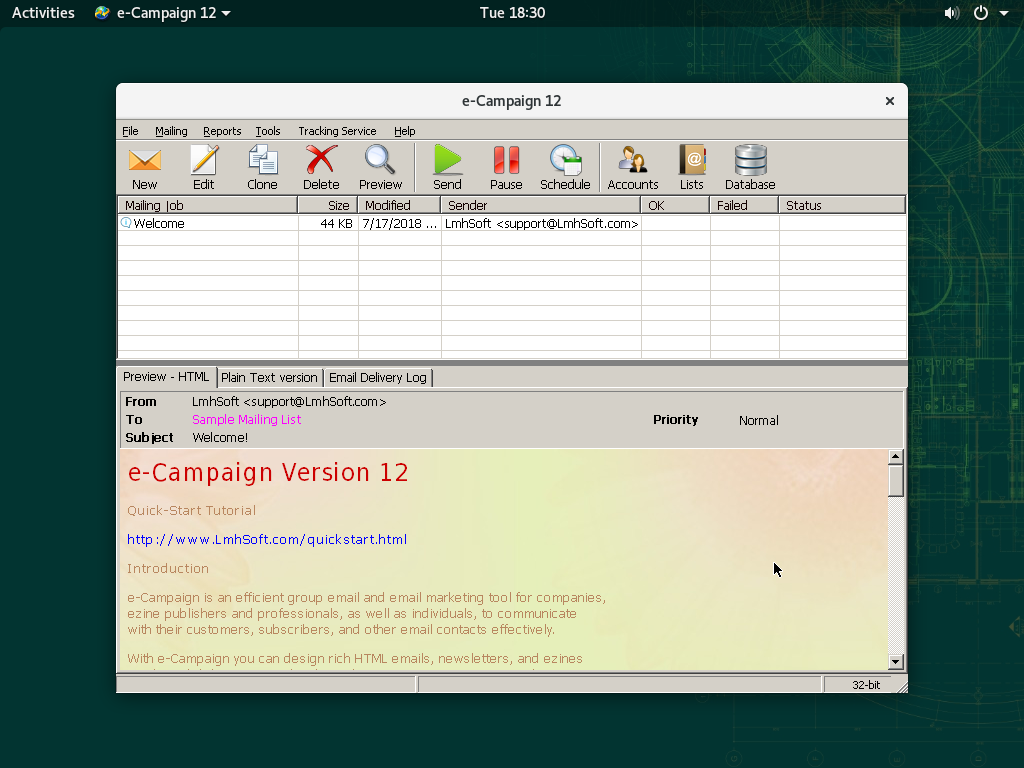
Task: Open the Tracking Service menu
Action: click(x=337, y=131)
